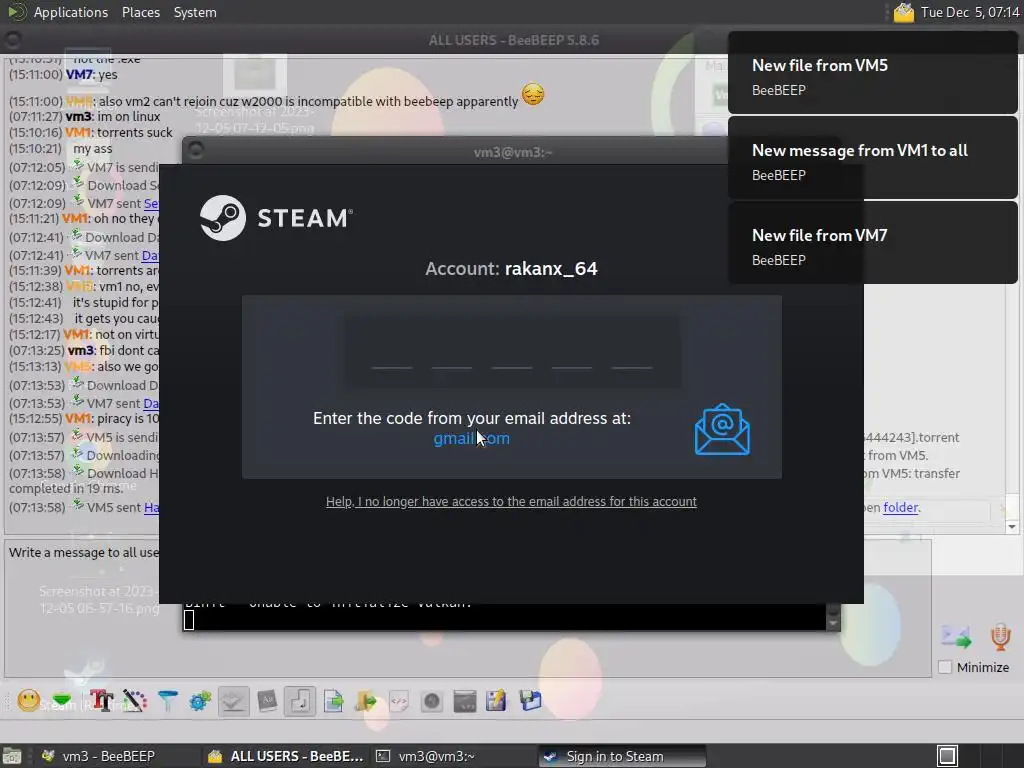The image size is (1024, 768).
Task: Click the orange microphone voice message icon
Action: coord(1000,637)
